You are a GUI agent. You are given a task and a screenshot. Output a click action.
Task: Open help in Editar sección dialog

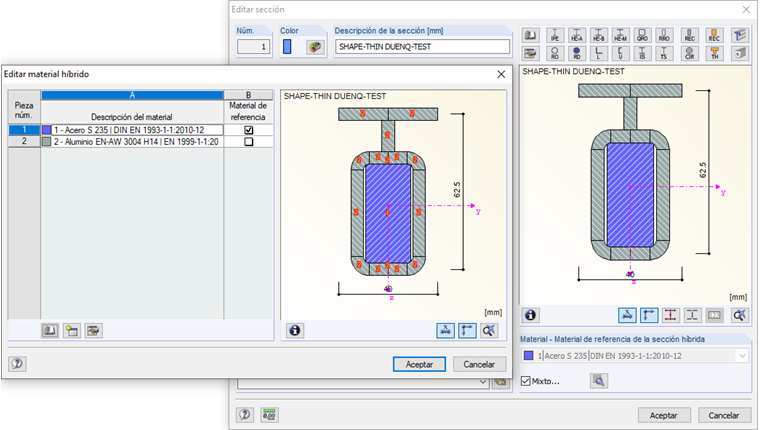[x=245, y=414]
